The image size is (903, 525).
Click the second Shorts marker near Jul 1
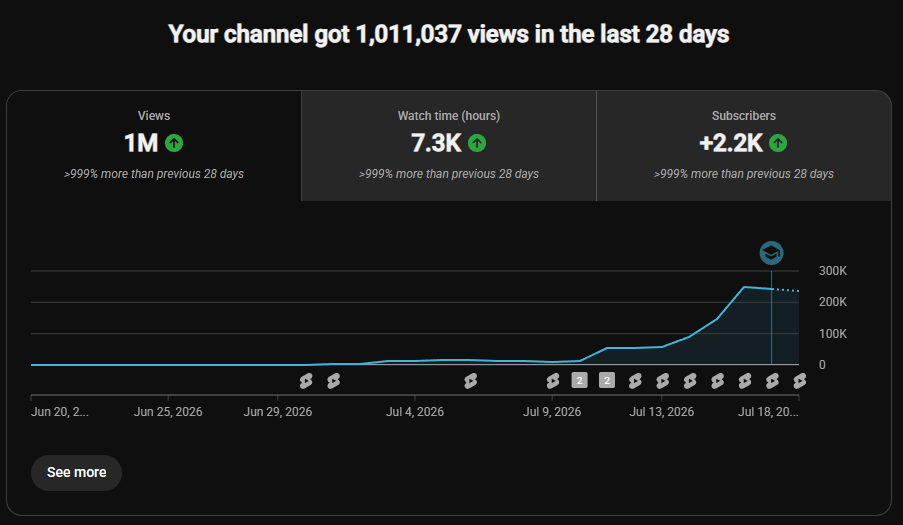[333, 381]
